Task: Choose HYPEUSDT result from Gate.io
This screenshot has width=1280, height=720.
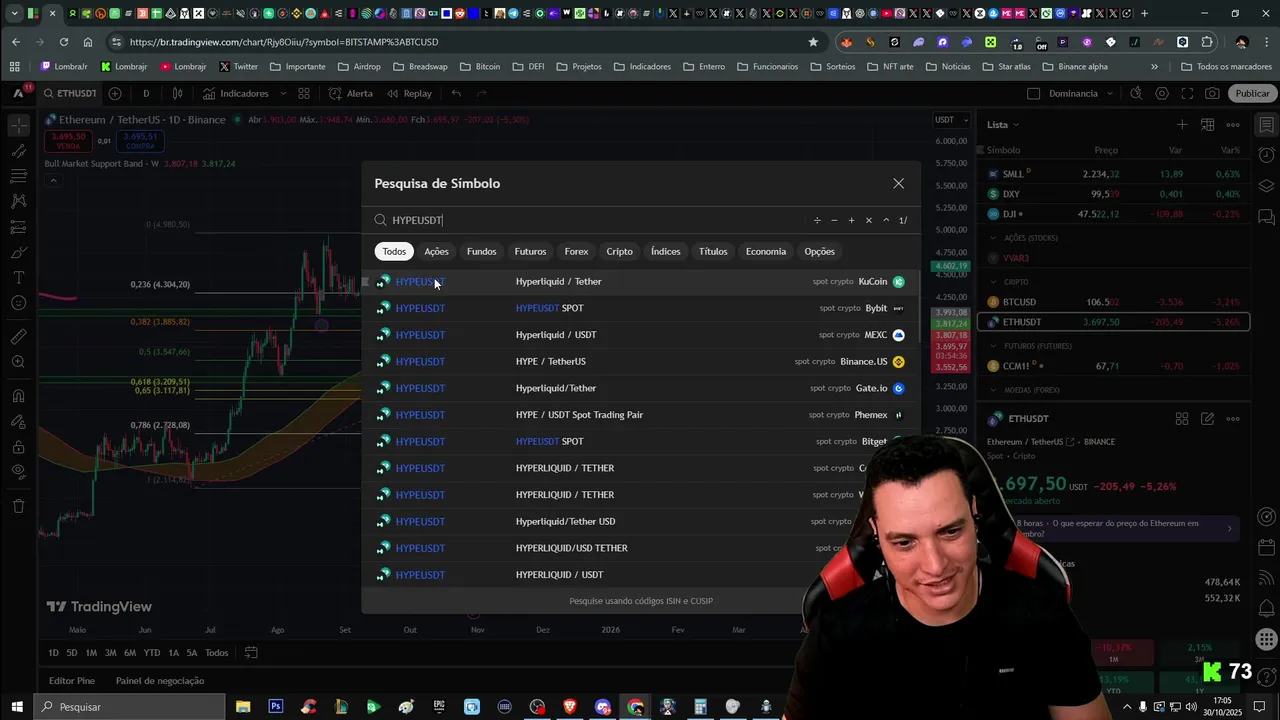Action: point(640,388)
